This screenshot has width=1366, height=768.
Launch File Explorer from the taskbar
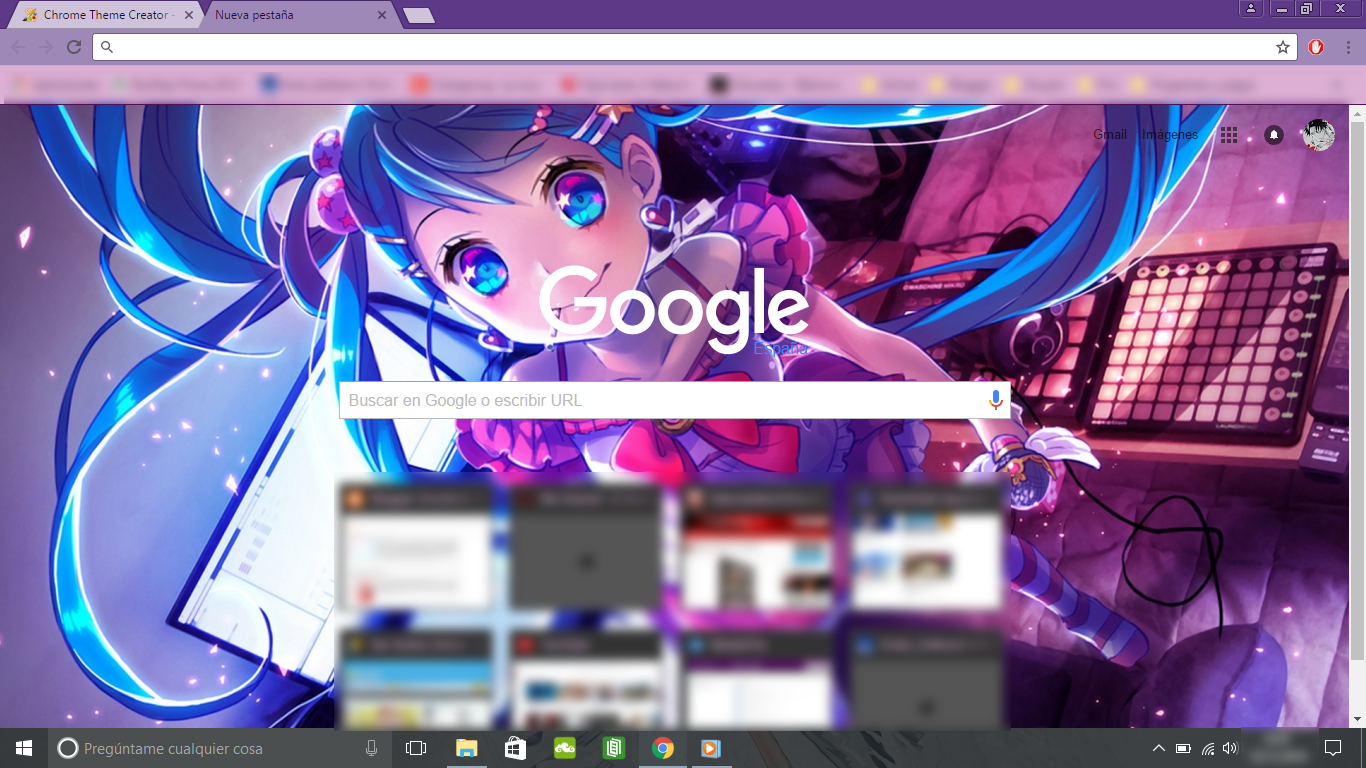tap(466, 748)
